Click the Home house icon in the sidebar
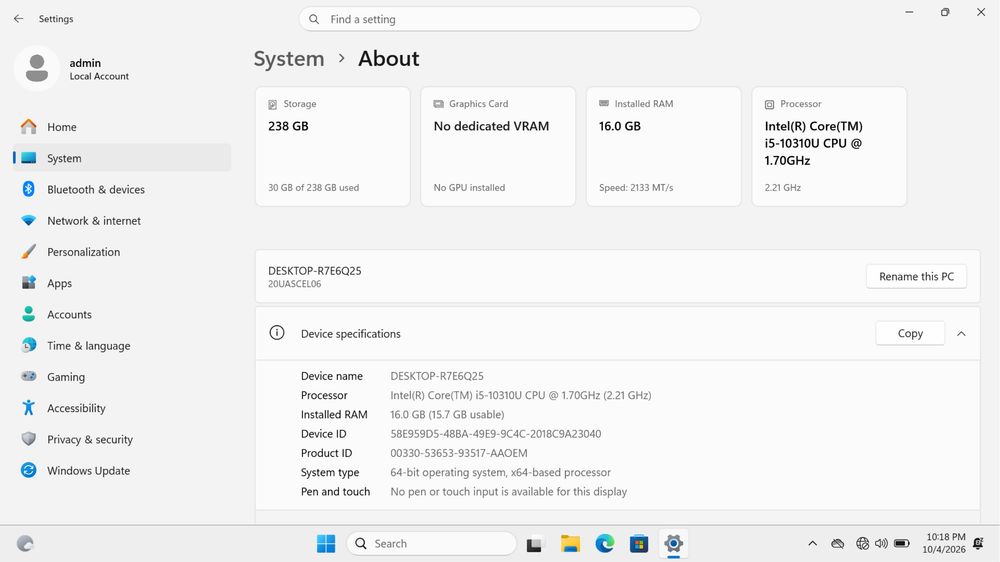 coord(29,127)
